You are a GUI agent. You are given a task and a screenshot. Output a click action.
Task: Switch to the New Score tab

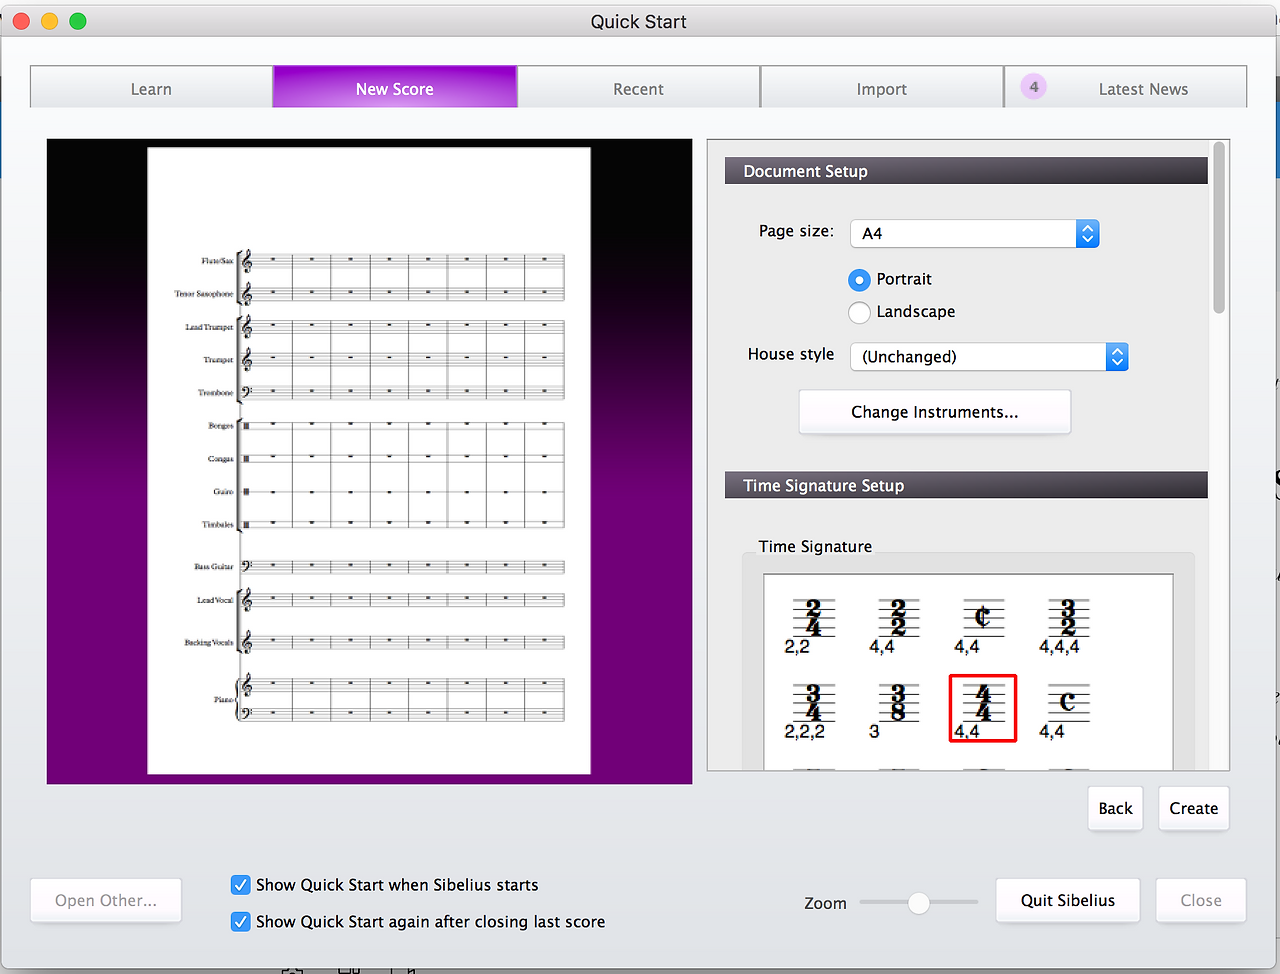pos(395,88)
